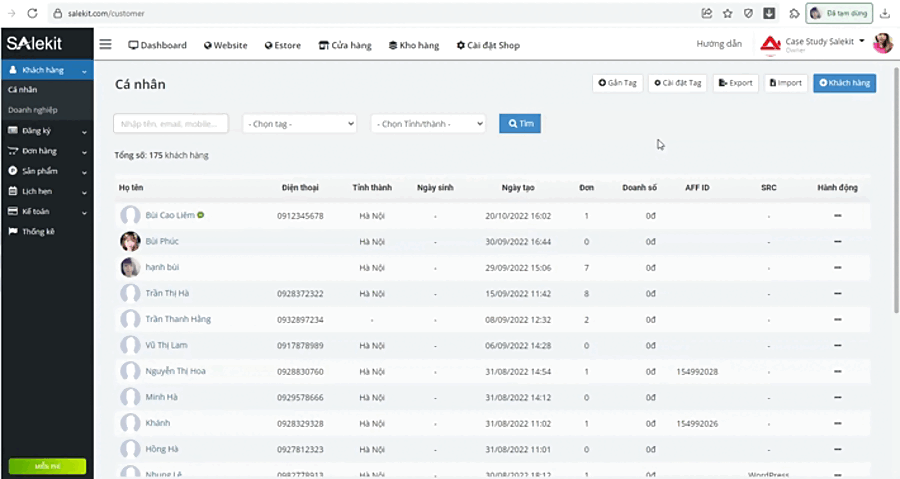Image resolution: width=900 pixels, height=479 pixels.
Task: Open customer Trần Thanh Hằng
Action: [178, 319]
